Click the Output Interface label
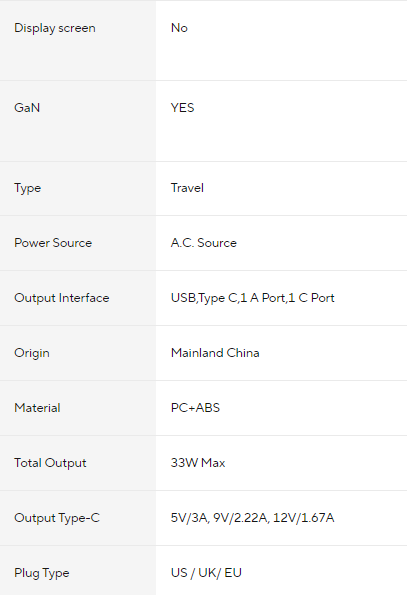407x595 pixels. pyautogui.click(x=61, y=298)
